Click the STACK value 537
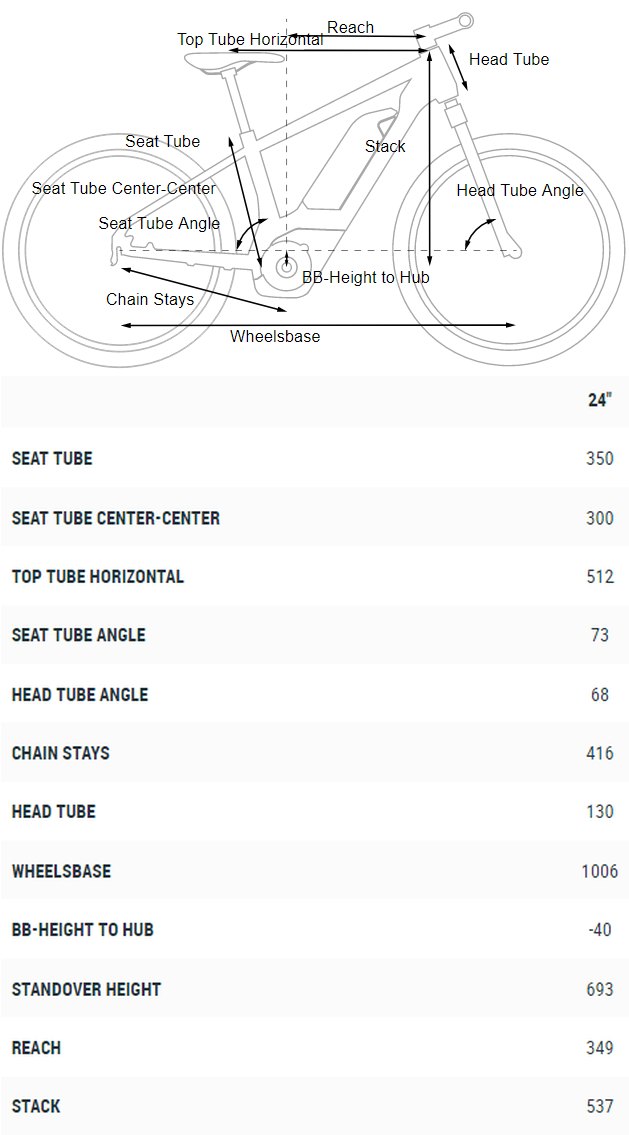 pos(600,1107)
